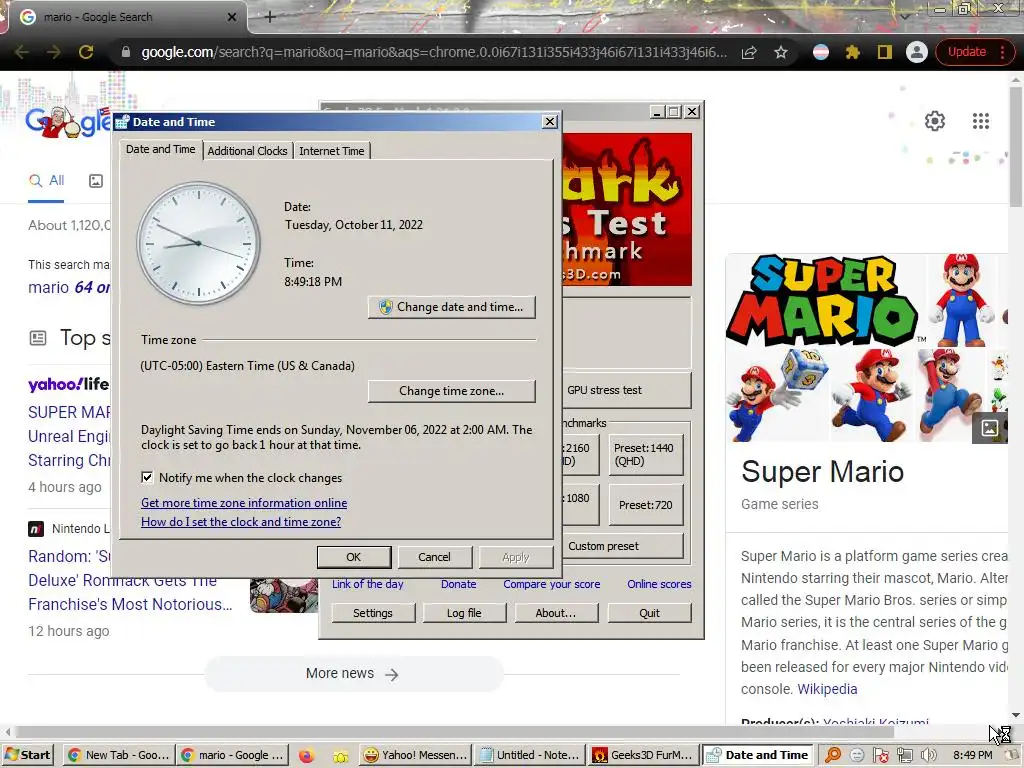Viewport: 1024px width, 768px height.
Task: Open FurMark Settings
Action: [x=373, y=613]
